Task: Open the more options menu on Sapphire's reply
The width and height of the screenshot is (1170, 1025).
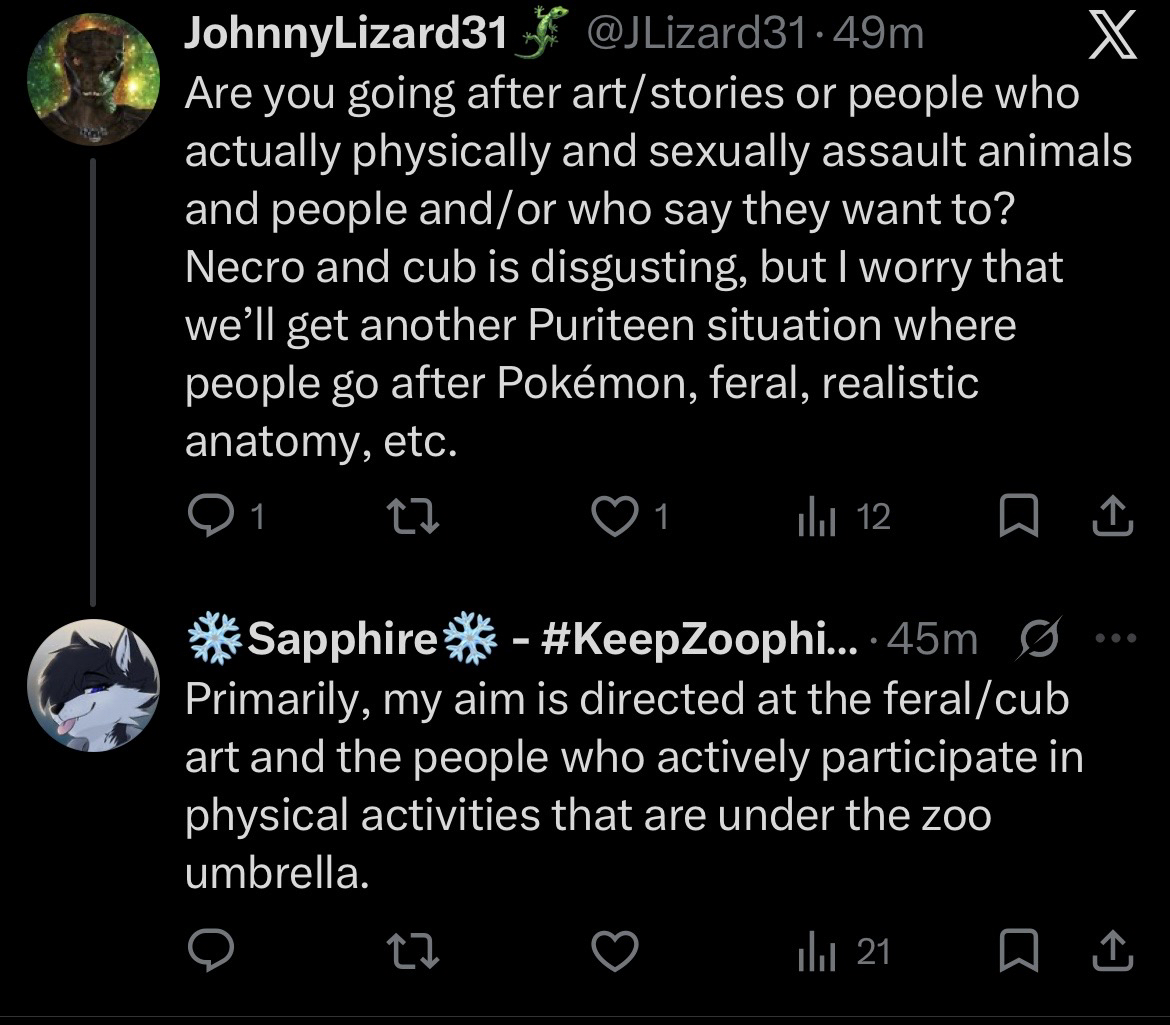Action: click(x=1116, y=638)
